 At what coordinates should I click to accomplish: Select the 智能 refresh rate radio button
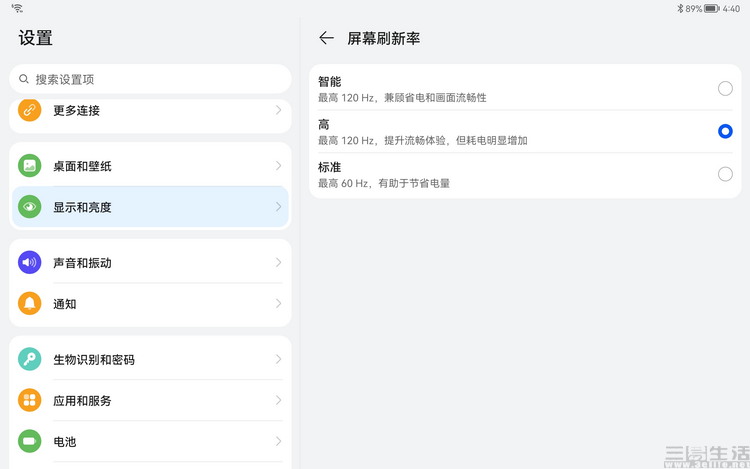pyautogui.click(x=725, y=88)
